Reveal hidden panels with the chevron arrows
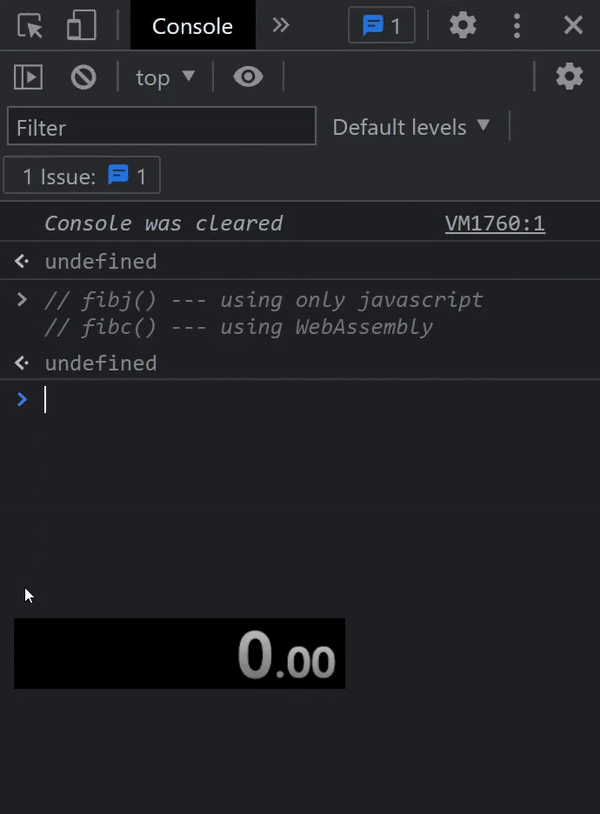The image size is (600, 814). tap(282, 26)
